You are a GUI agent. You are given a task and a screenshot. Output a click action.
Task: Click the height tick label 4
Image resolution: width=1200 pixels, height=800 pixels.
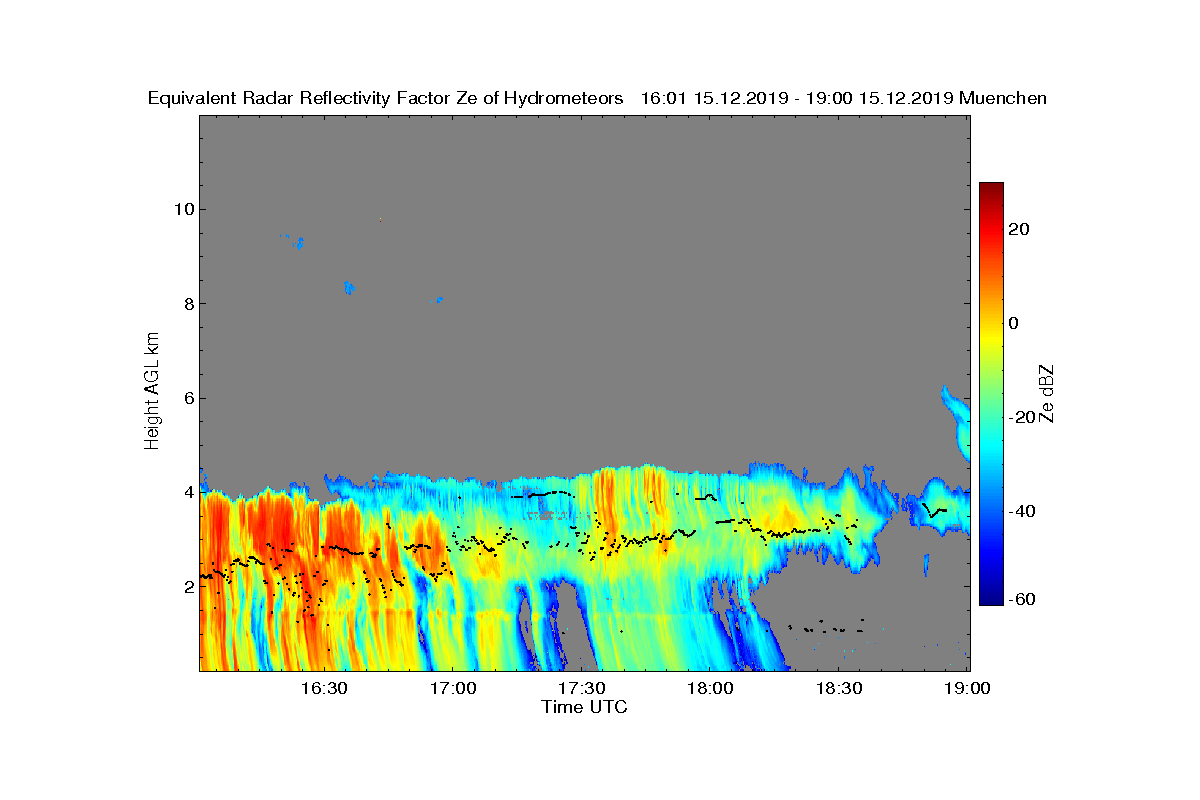click(x=187, y=493)
